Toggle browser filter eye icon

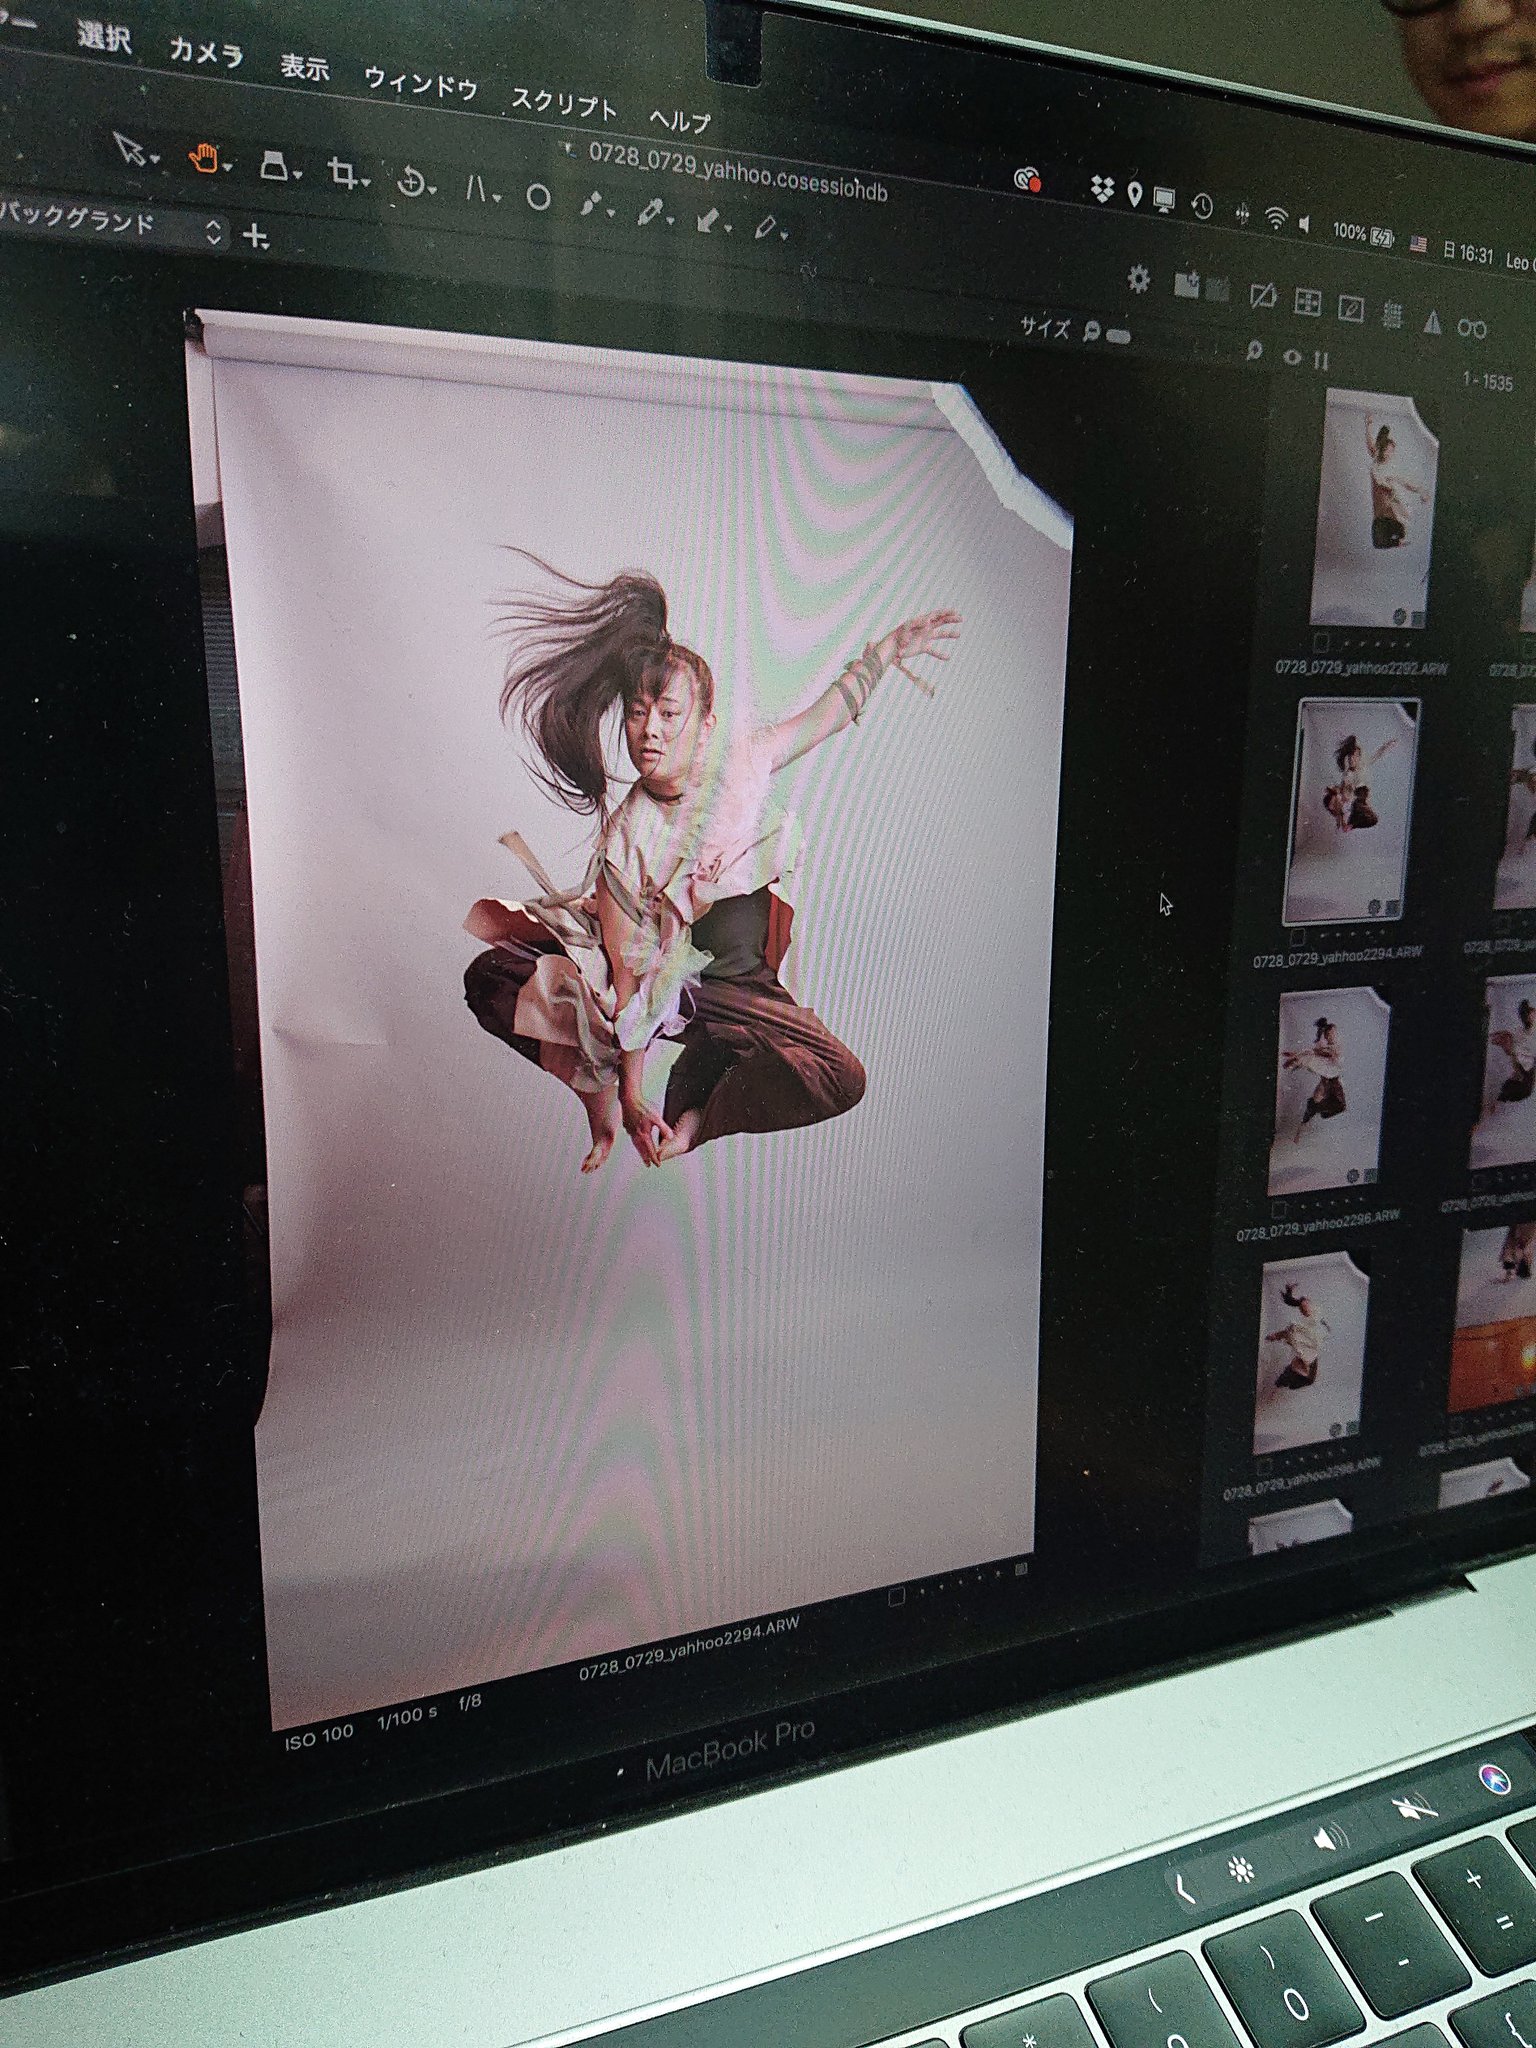click(1293, 355)
